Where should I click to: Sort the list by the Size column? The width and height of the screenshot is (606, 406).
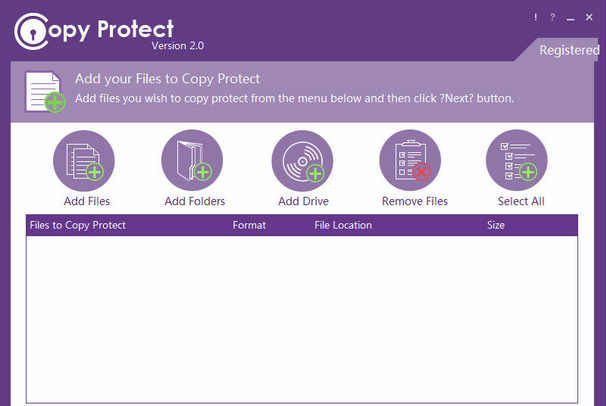(x=496, y=225)
